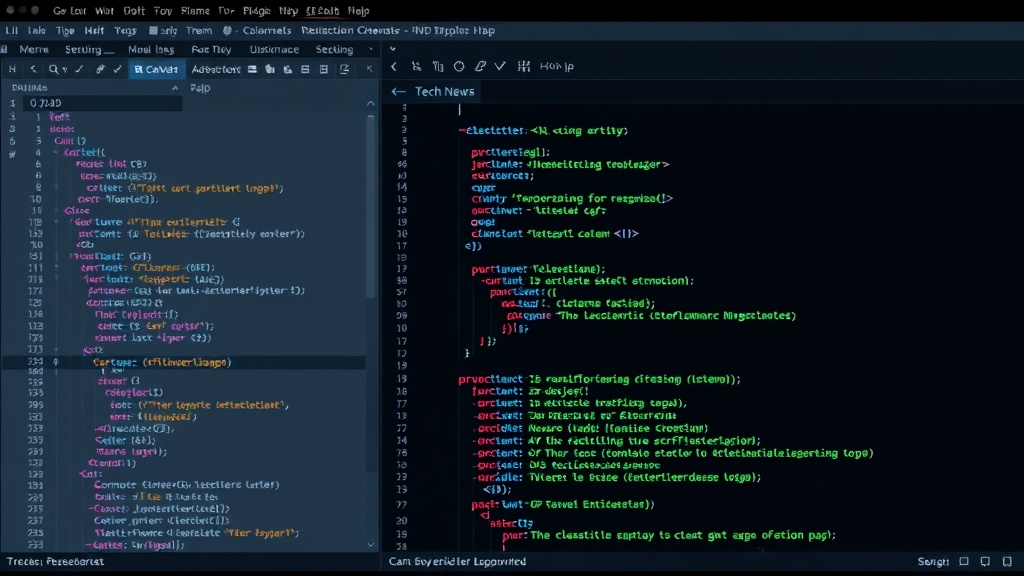
Task: Click the Adtestfert toolbar button
Action: point(216,69)
